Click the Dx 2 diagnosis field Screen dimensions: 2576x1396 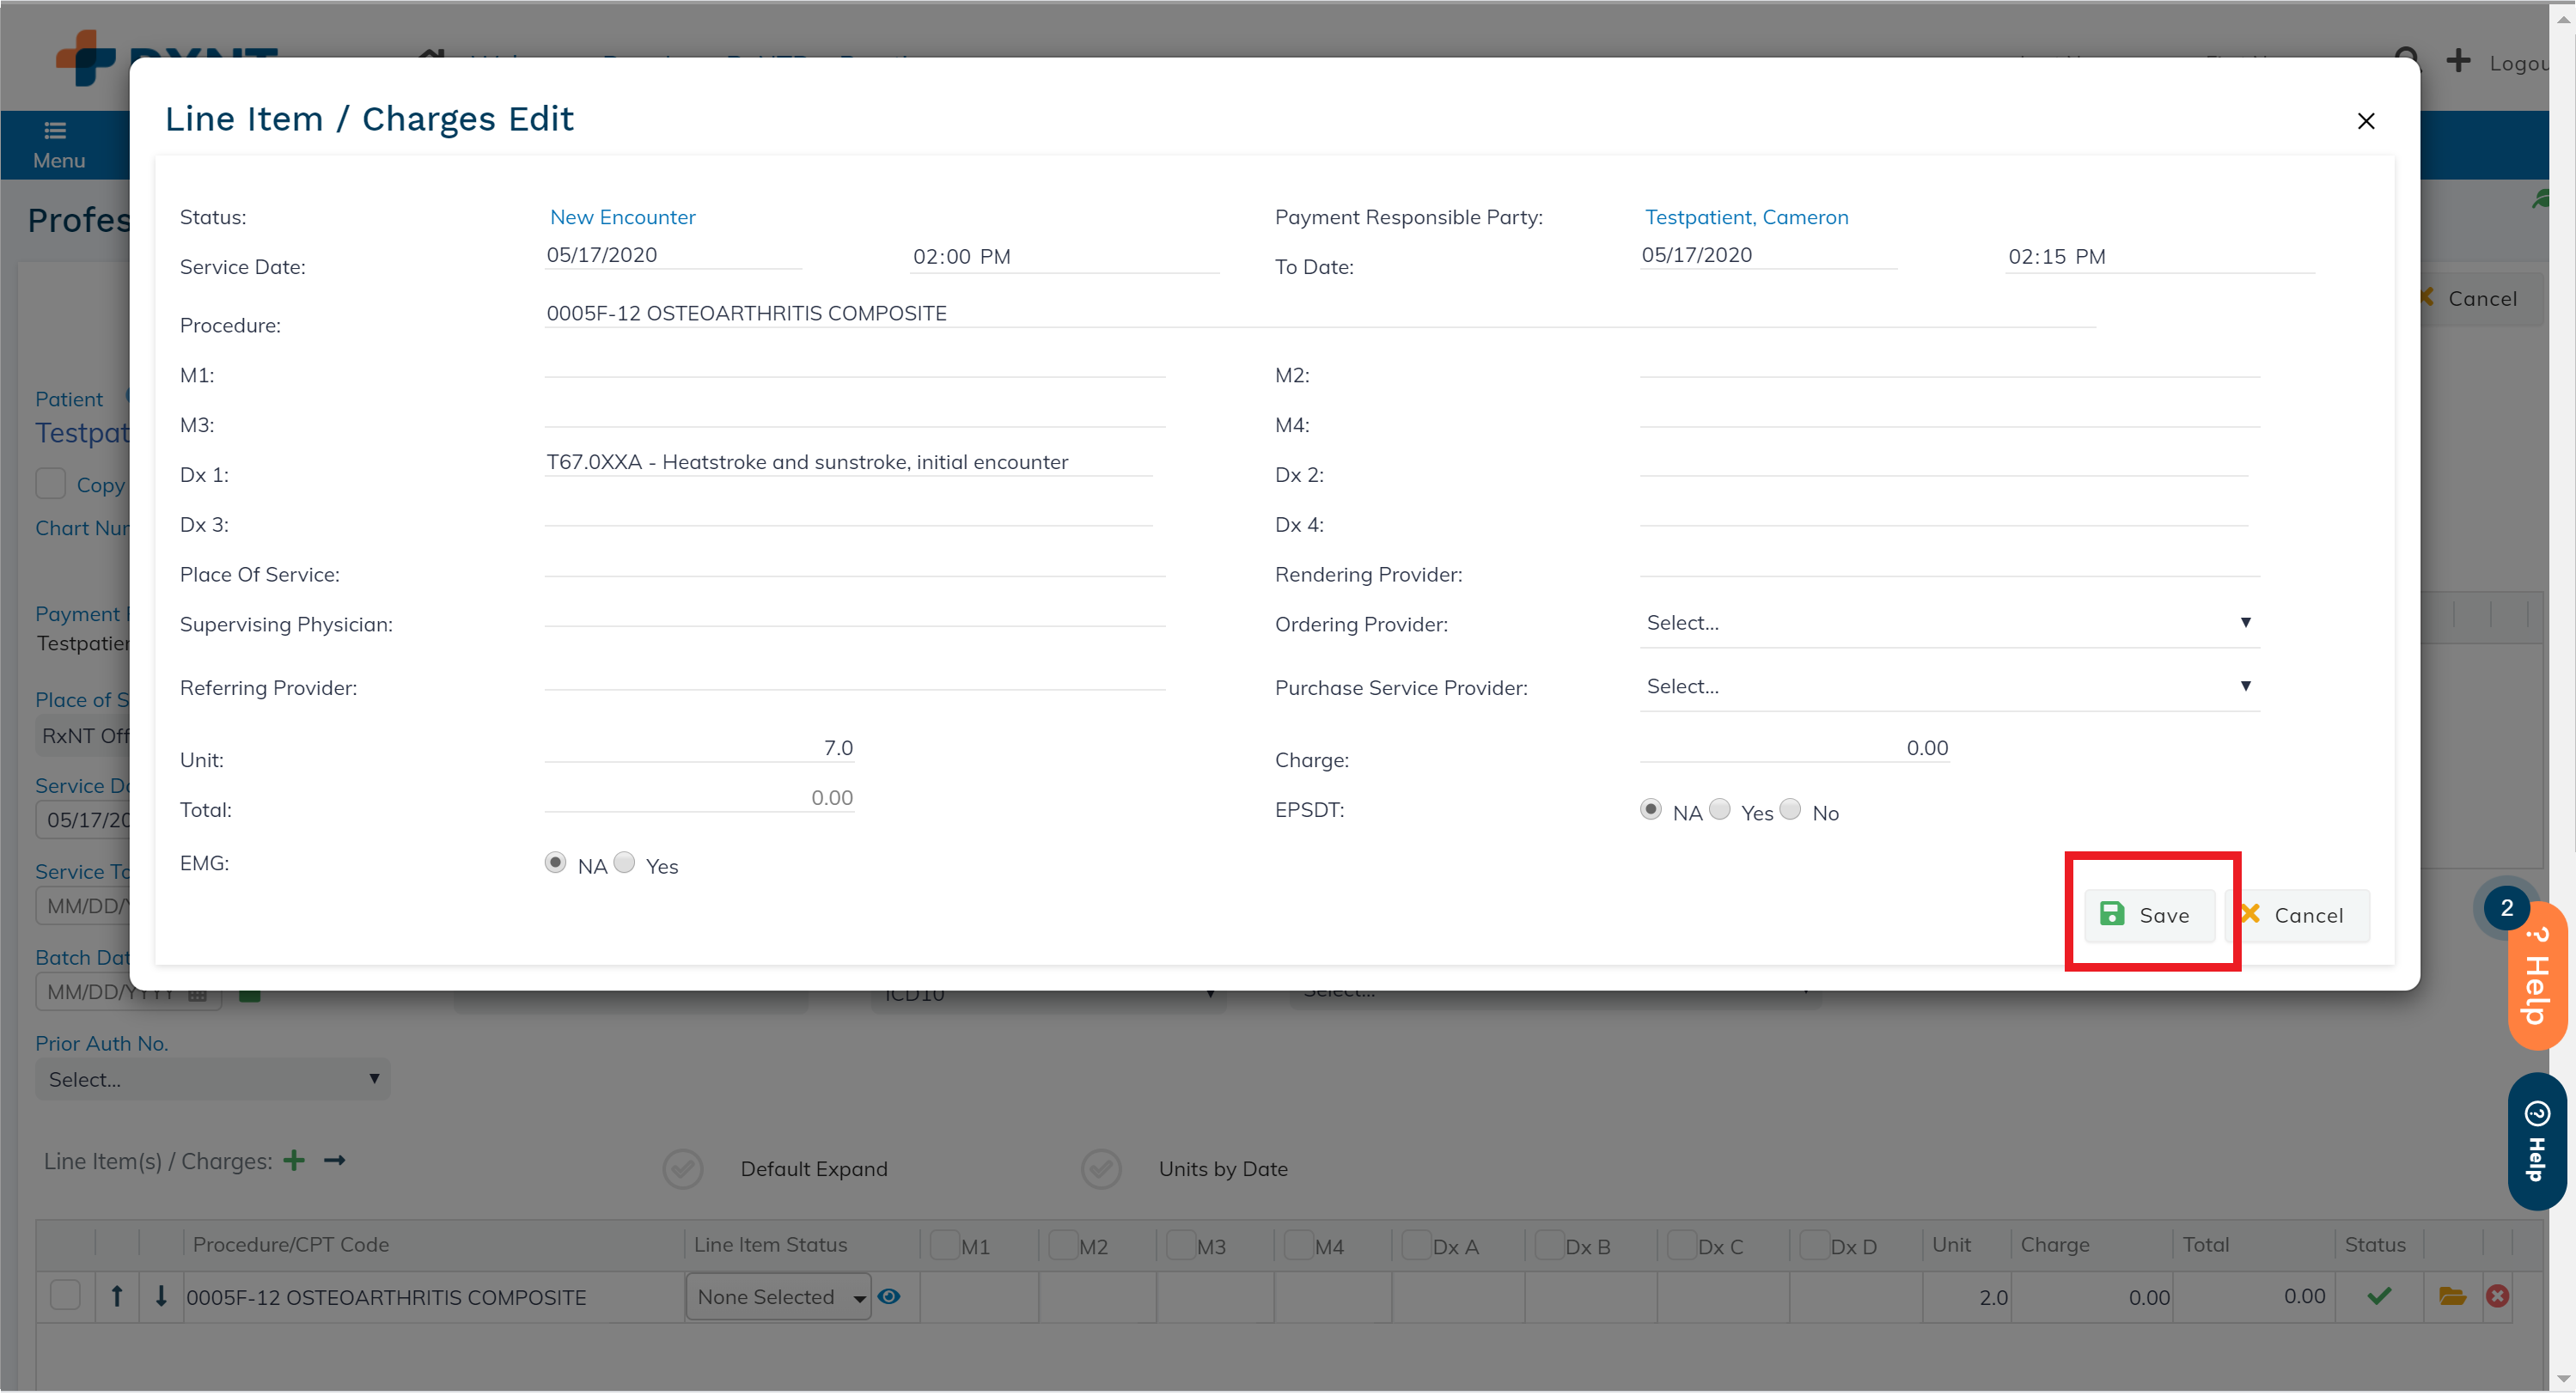(1943, 462)
